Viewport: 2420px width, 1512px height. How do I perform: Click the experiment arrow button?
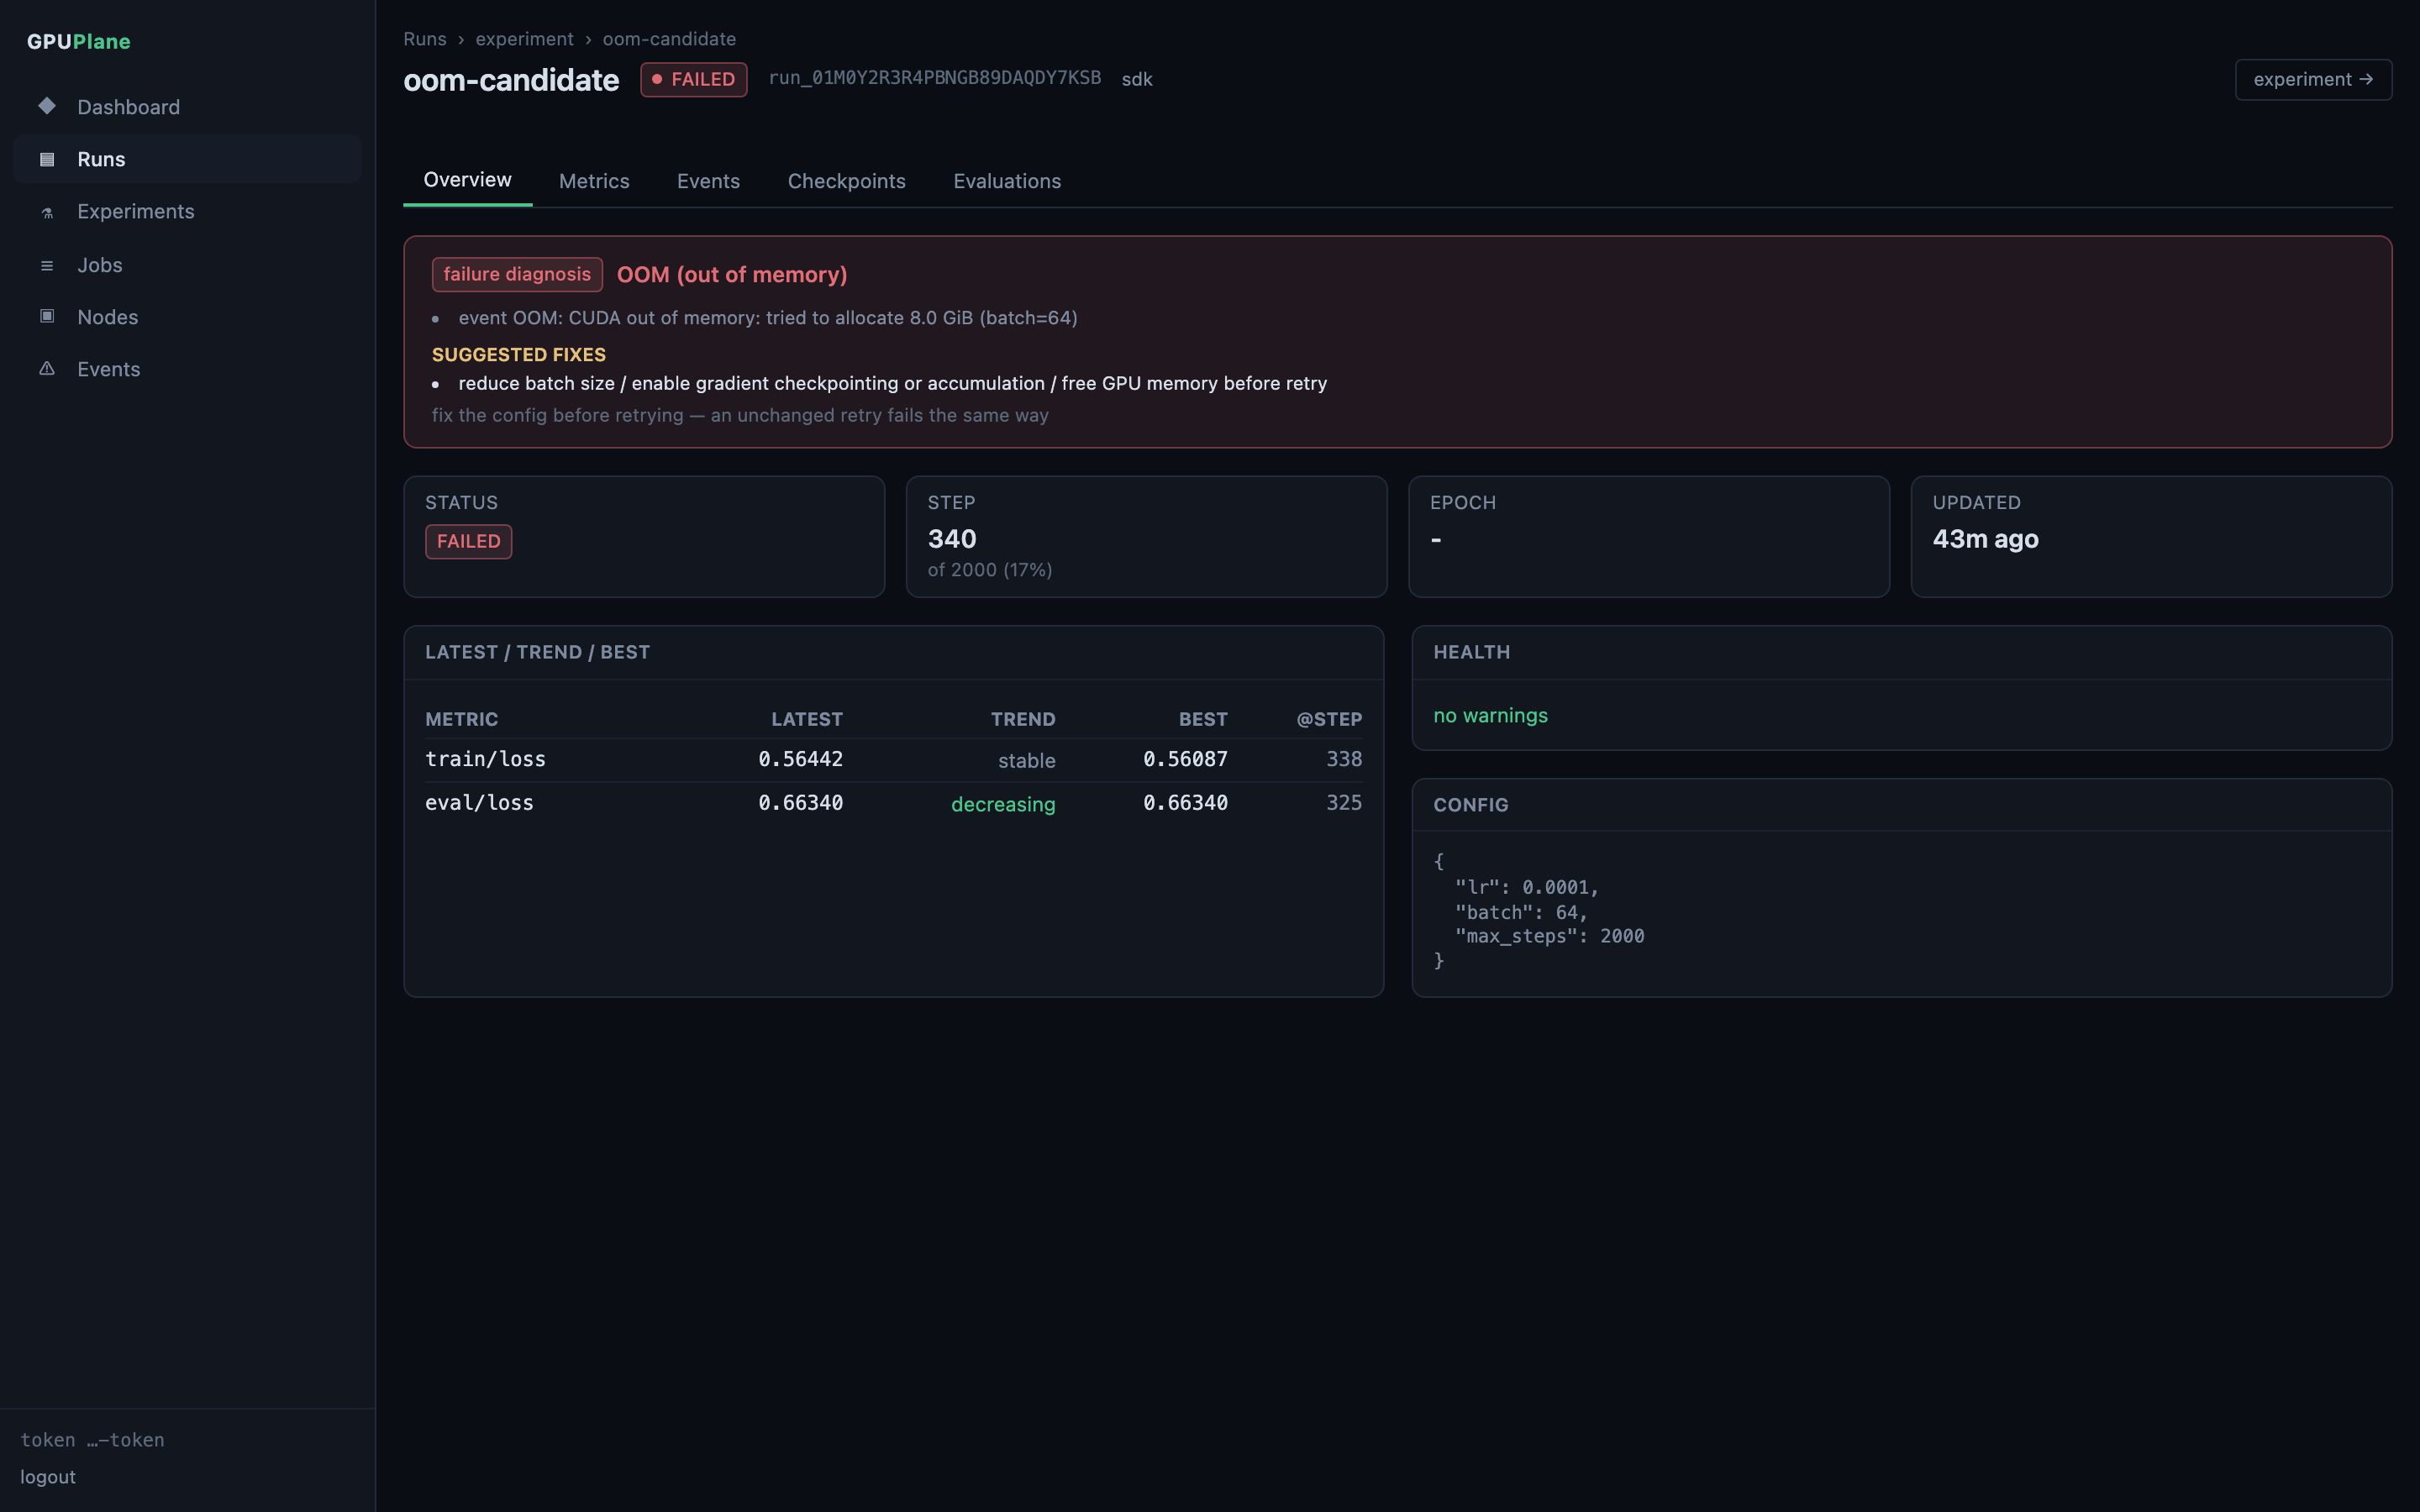(x=2313, y=79)
